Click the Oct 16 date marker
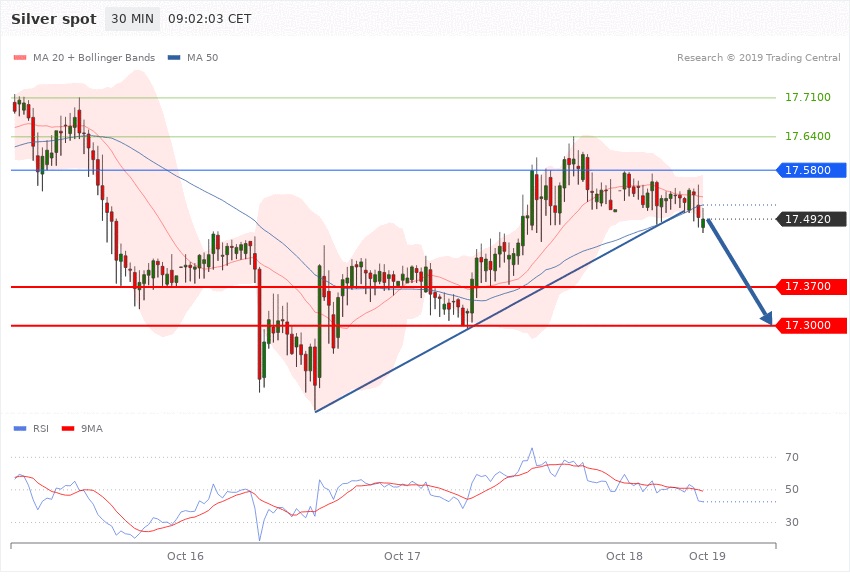 pyautogui.click(x=185, y=555)
